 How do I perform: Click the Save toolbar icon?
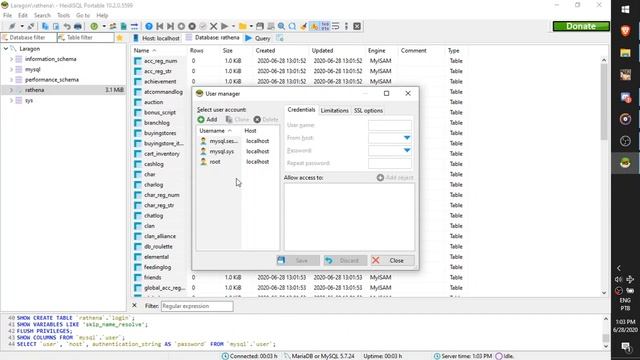260,27
